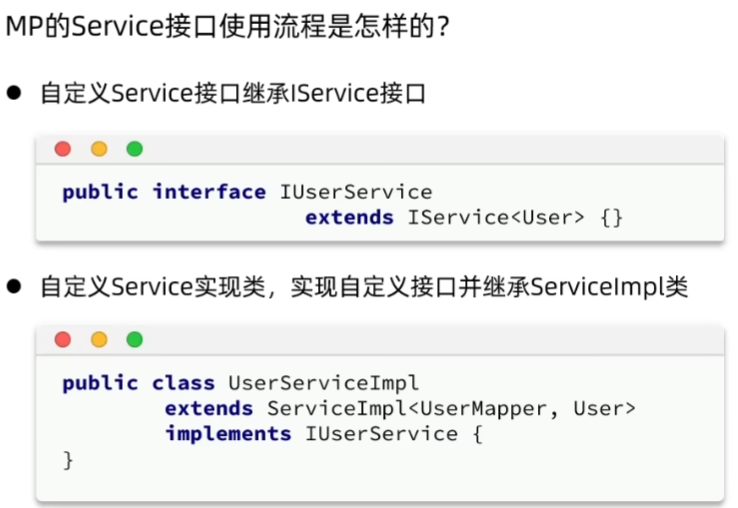
Task: Click the 'class' keyword in second snippet
Action: coord(184,383)
